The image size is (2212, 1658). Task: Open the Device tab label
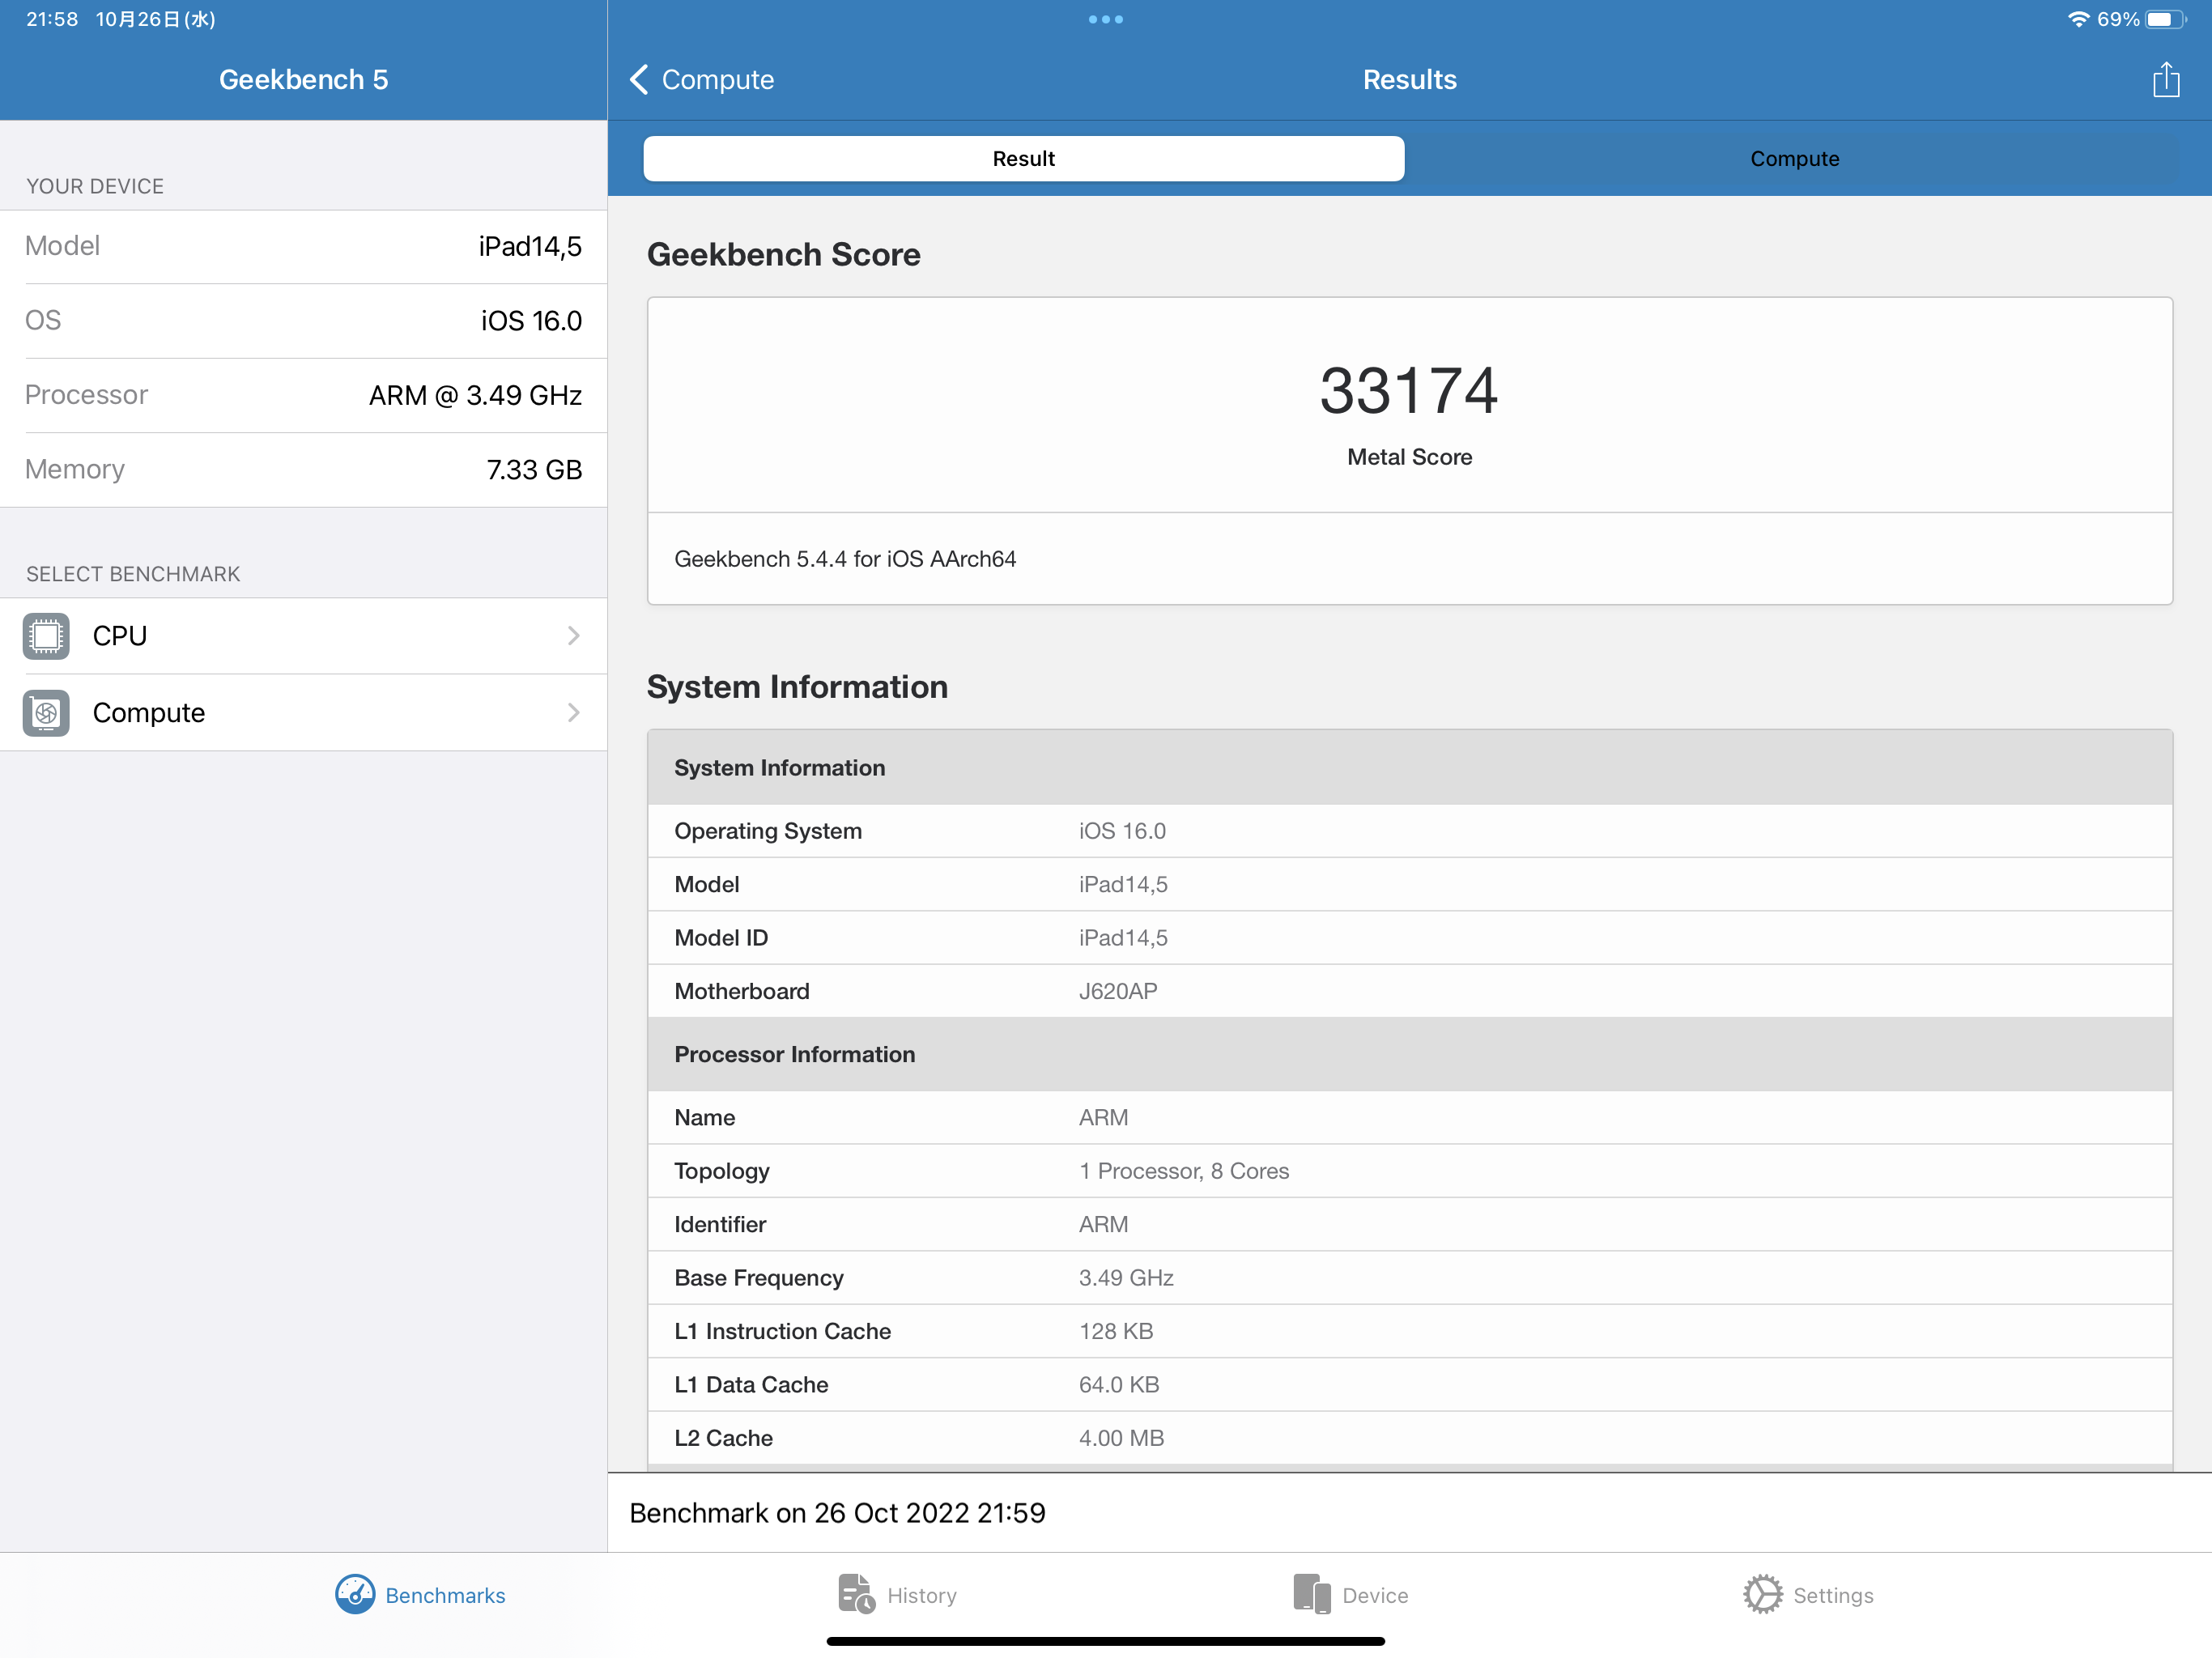click(1375, 1595)
